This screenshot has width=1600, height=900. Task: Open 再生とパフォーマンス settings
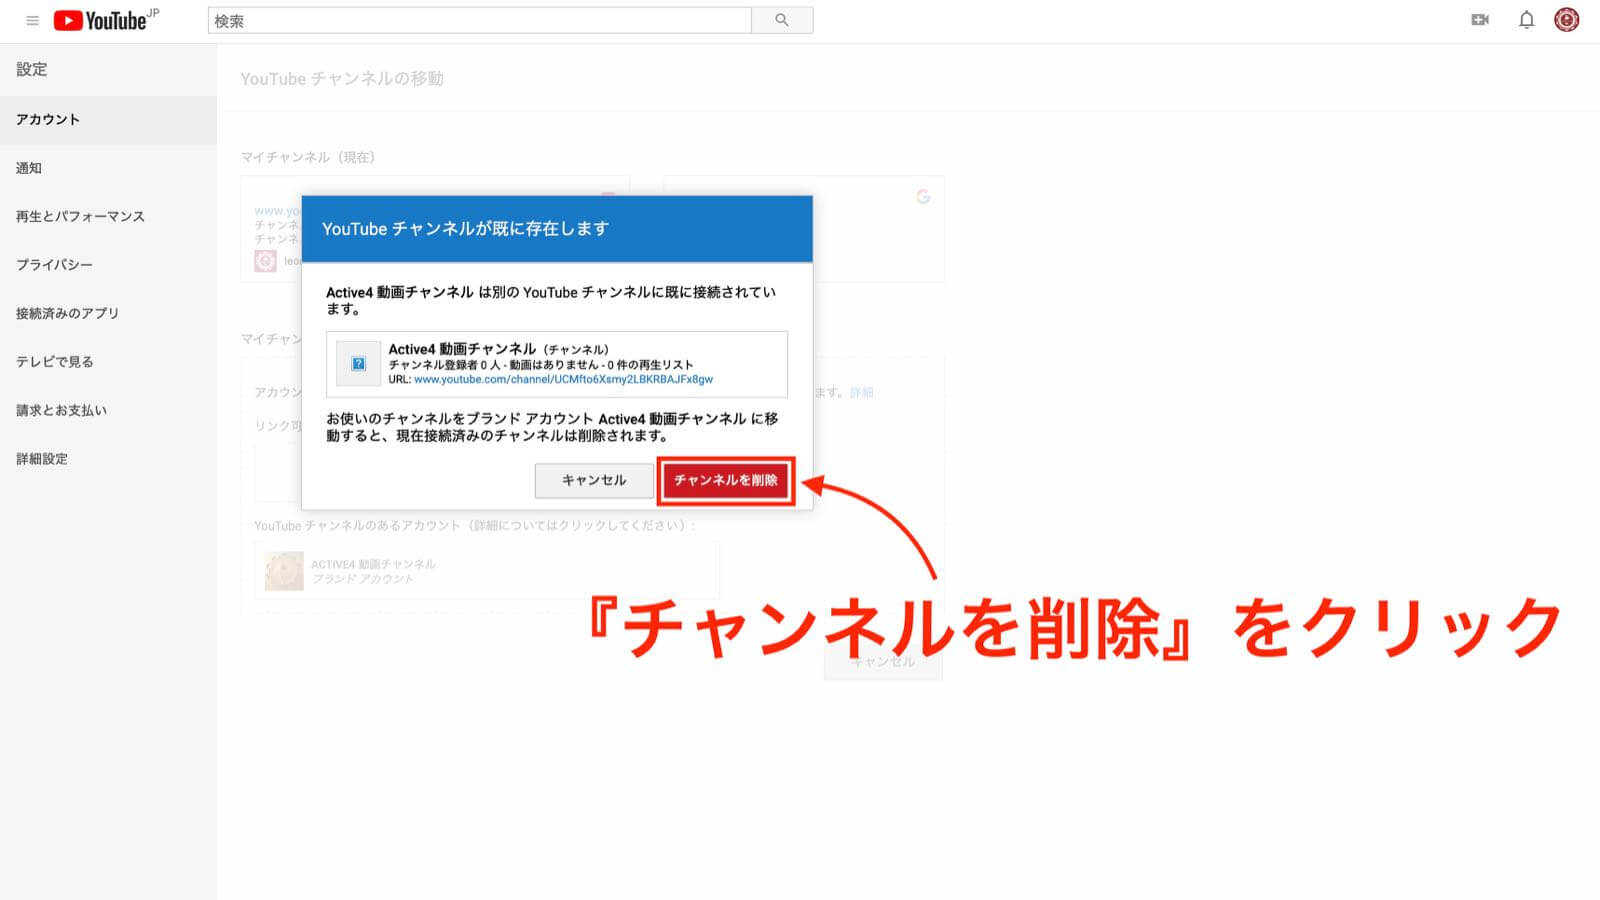click(108, 216)
